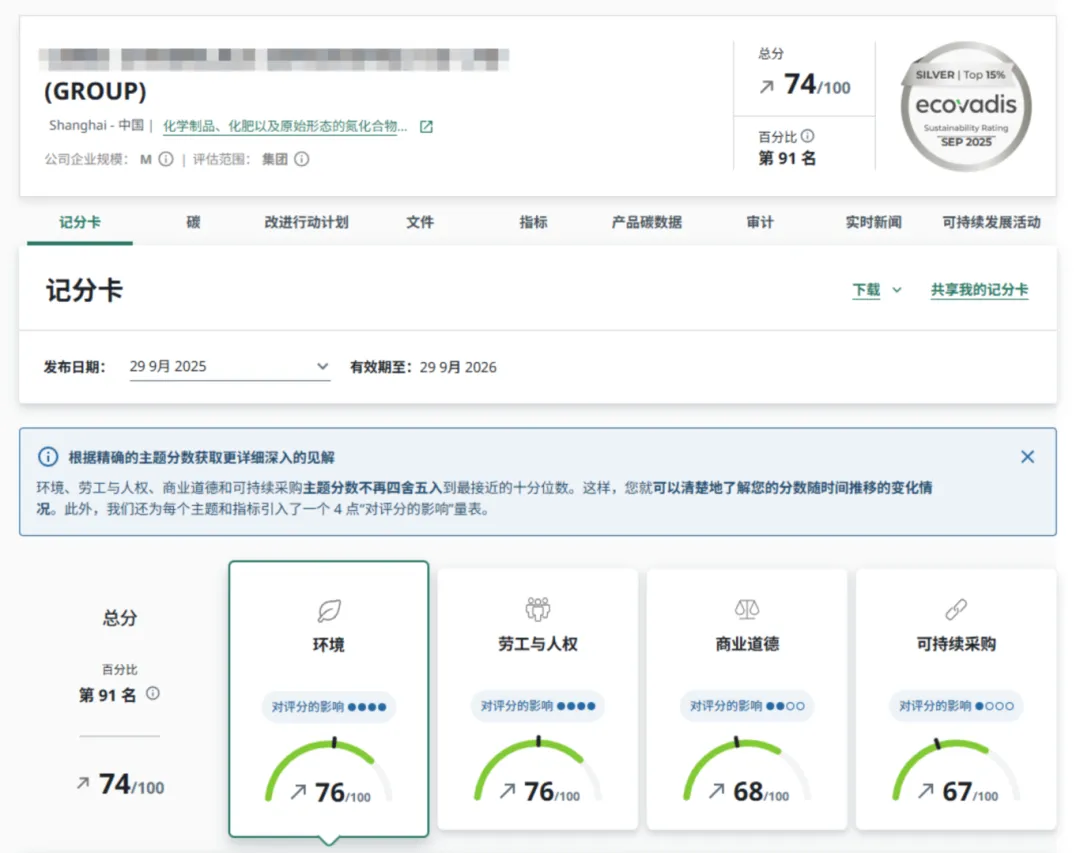Go to the 产品碳数据 tab
This screenshot has height=853, width=1080.
point(647,222)
